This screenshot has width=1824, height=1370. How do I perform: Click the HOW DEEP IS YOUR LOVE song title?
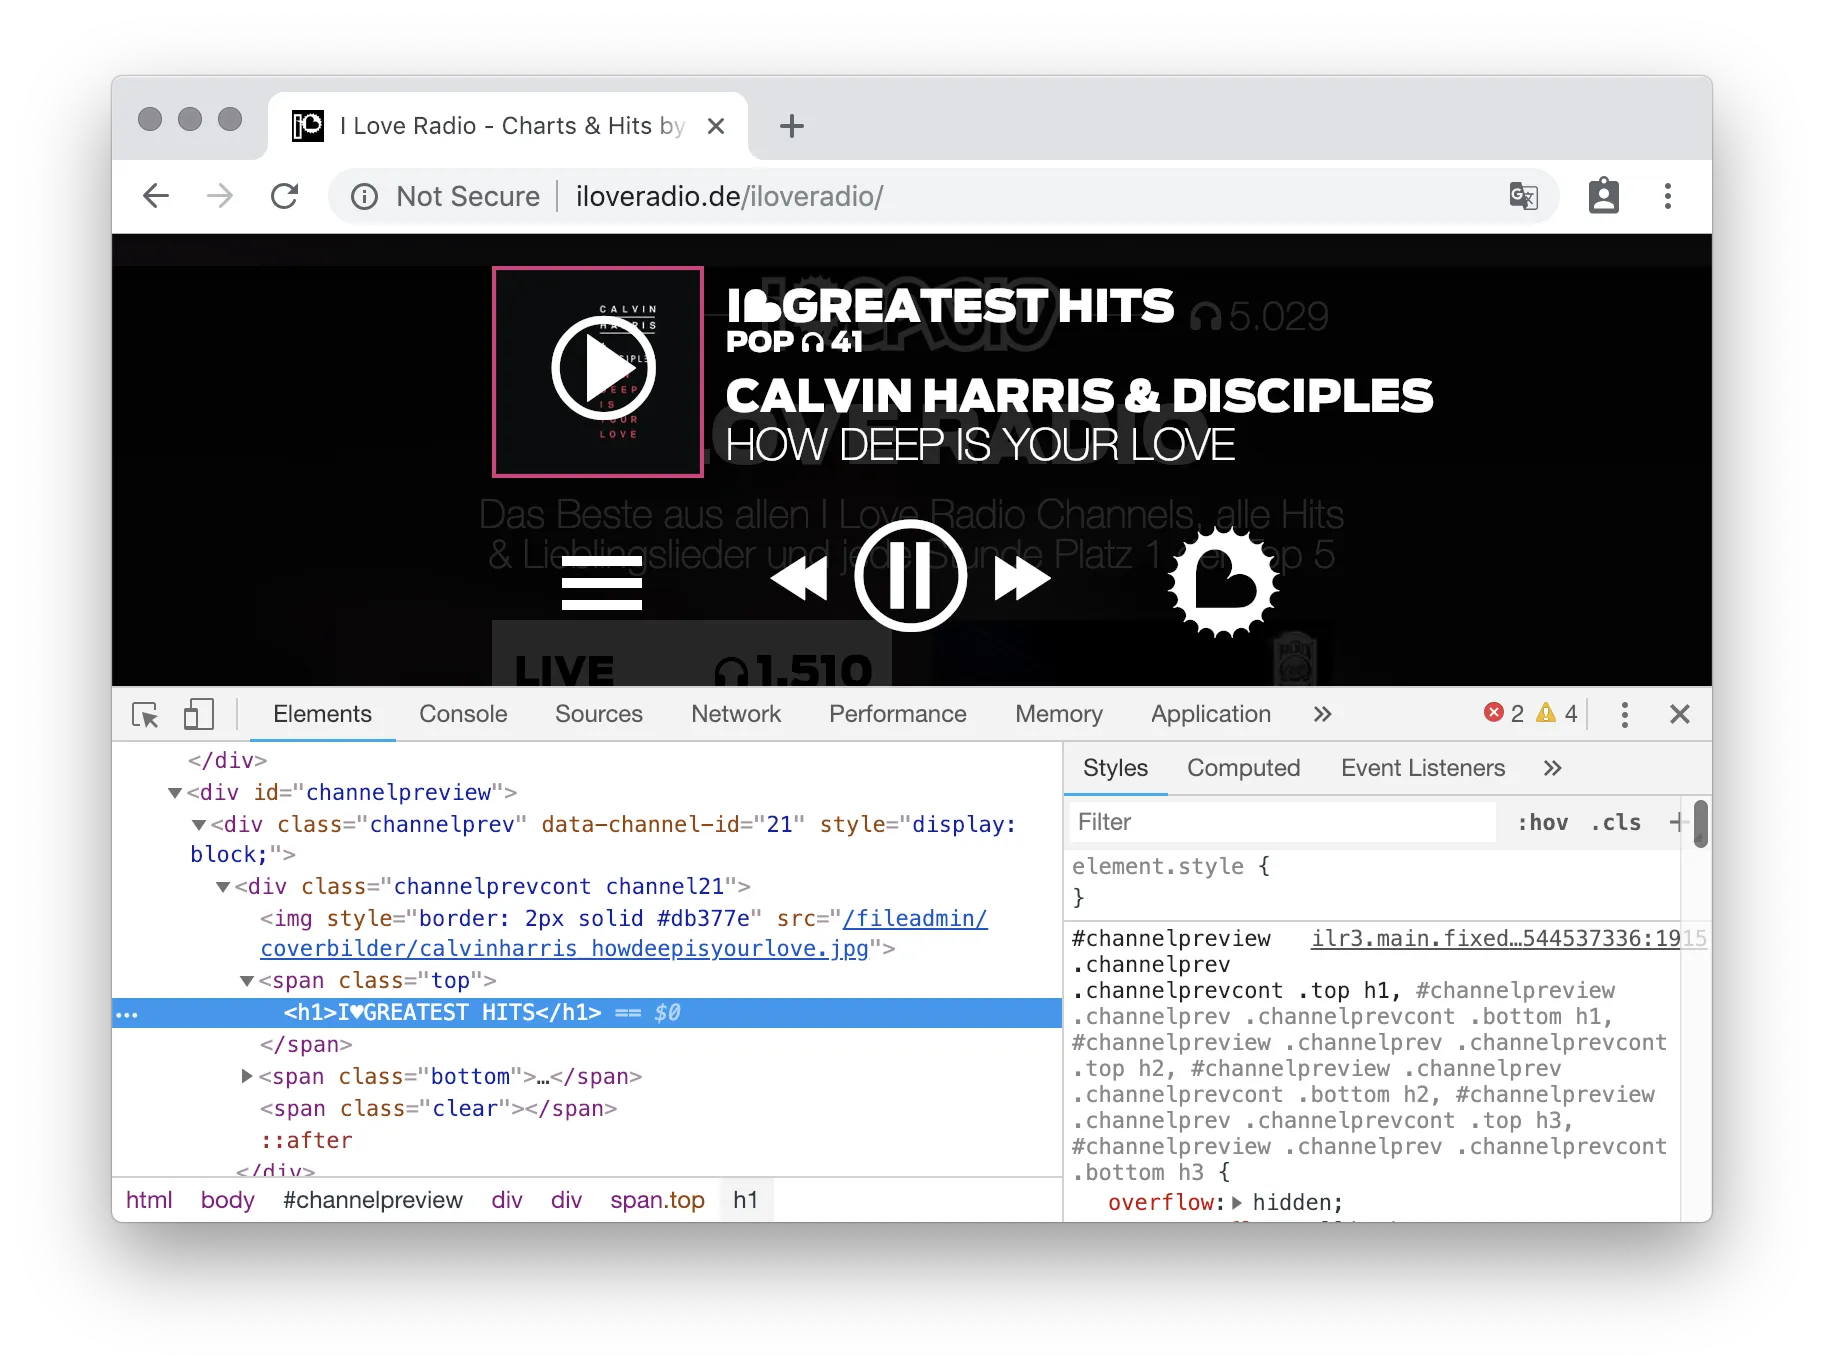(x=980, y=445)
